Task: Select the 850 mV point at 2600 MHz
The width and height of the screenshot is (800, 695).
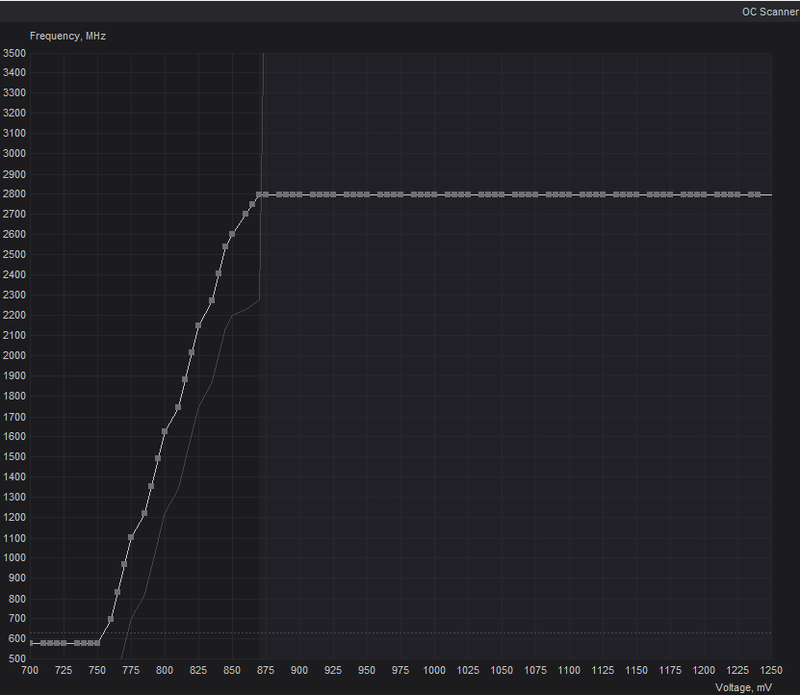Action: 232,234
